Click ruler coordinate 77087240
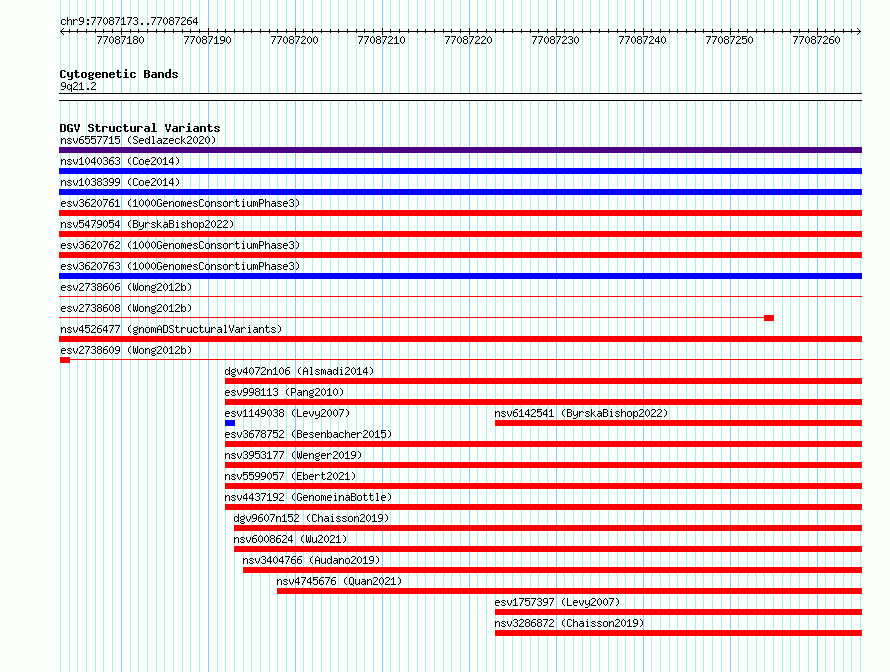890x672 pixels. click(643, 40)
